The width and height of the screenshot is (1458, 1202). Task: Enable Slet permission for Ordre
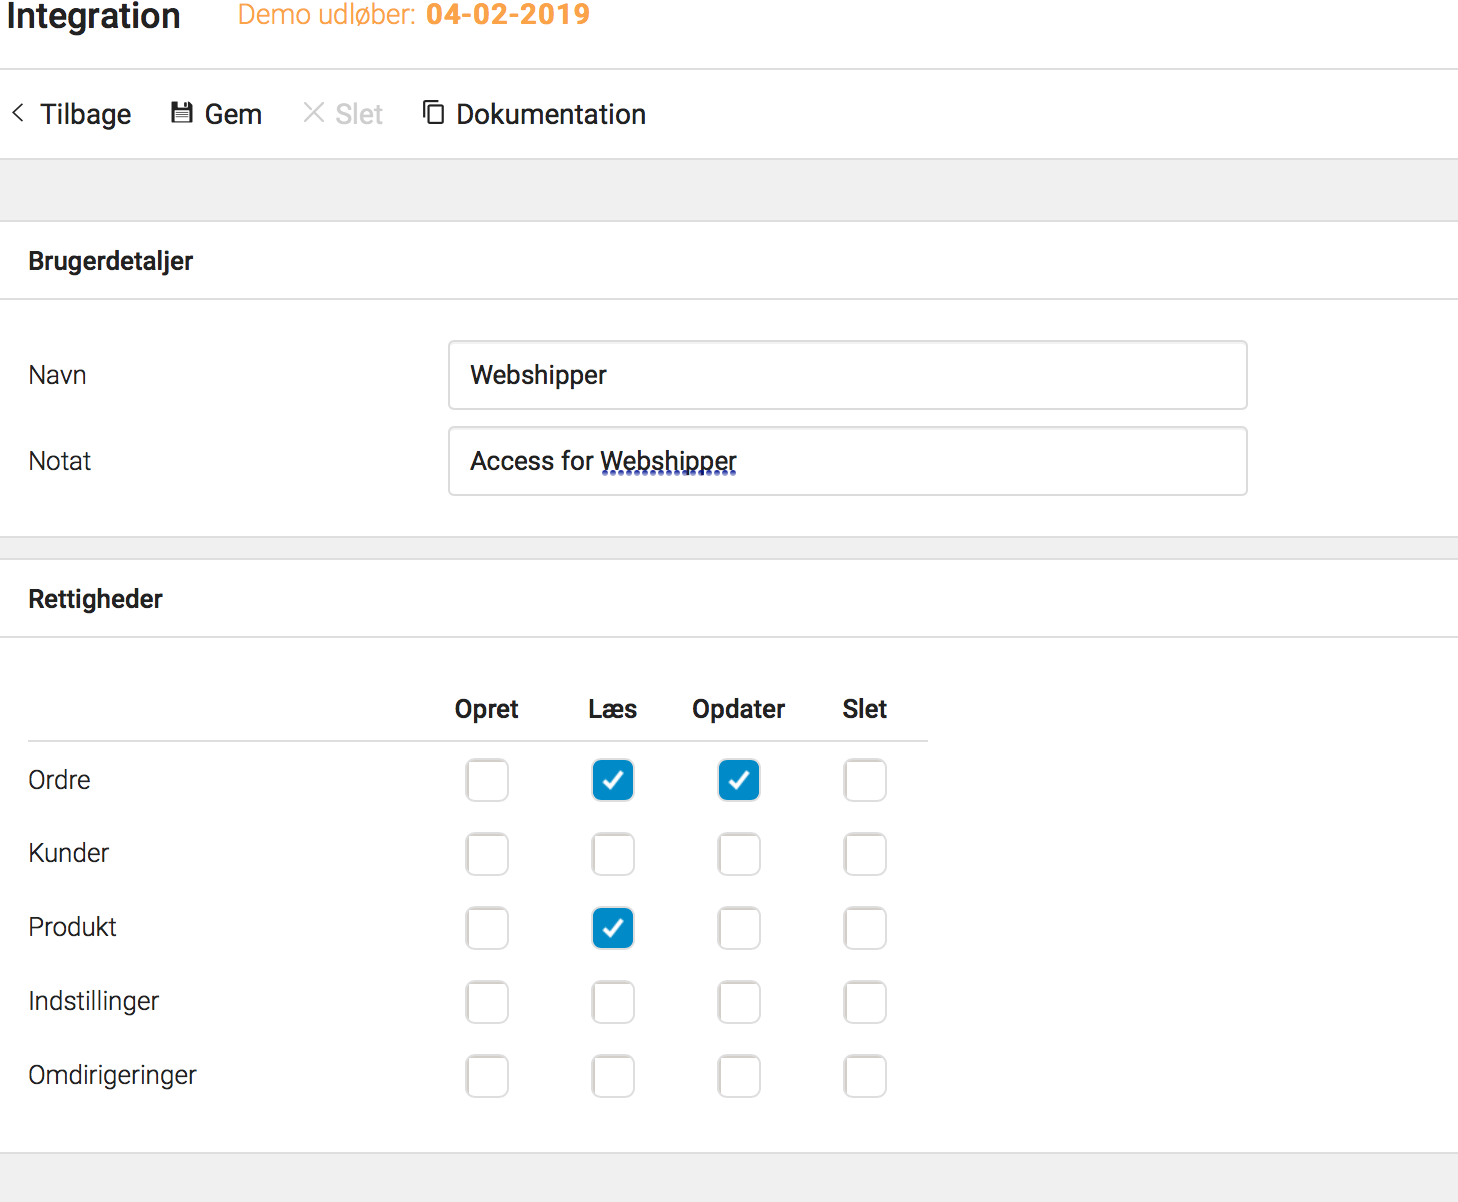pyautogui.click(x=865, y=780)
